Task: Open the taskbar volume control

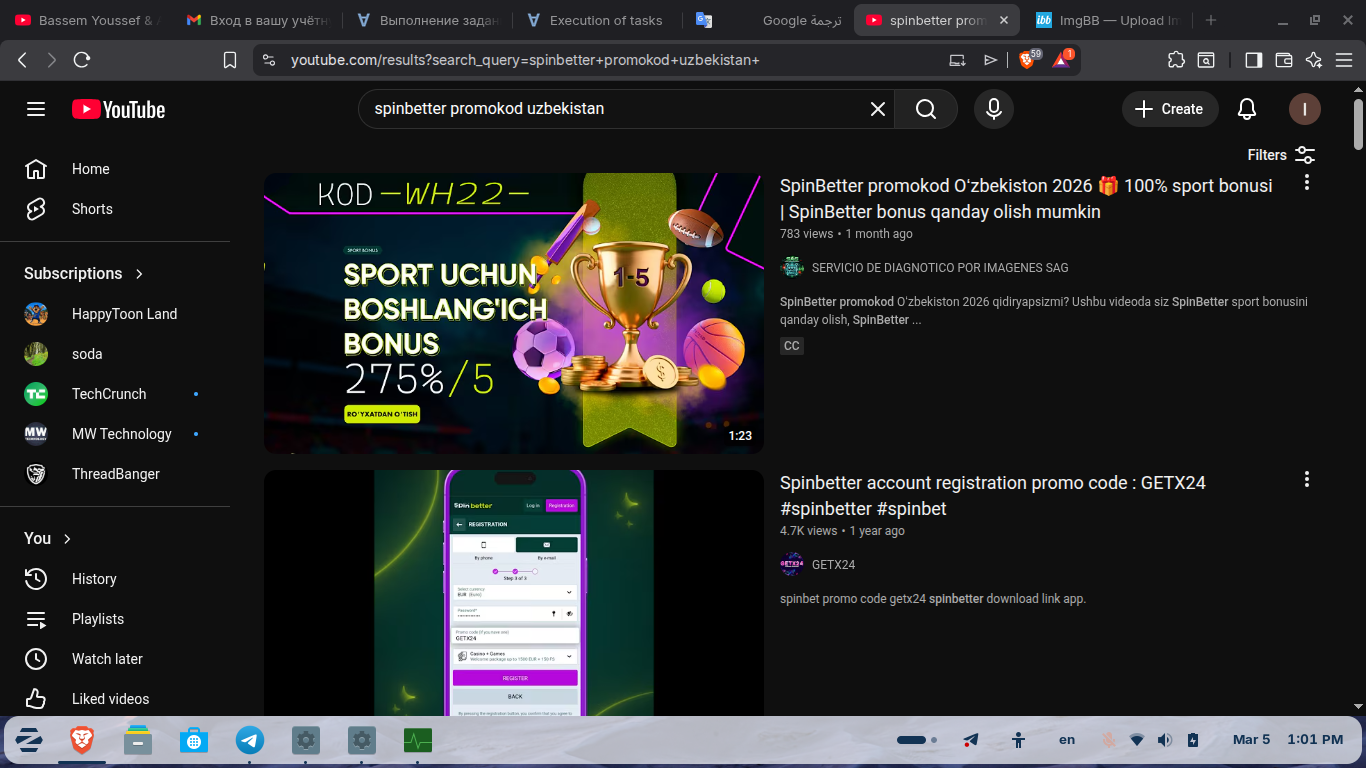Action: click(1164, 740)
